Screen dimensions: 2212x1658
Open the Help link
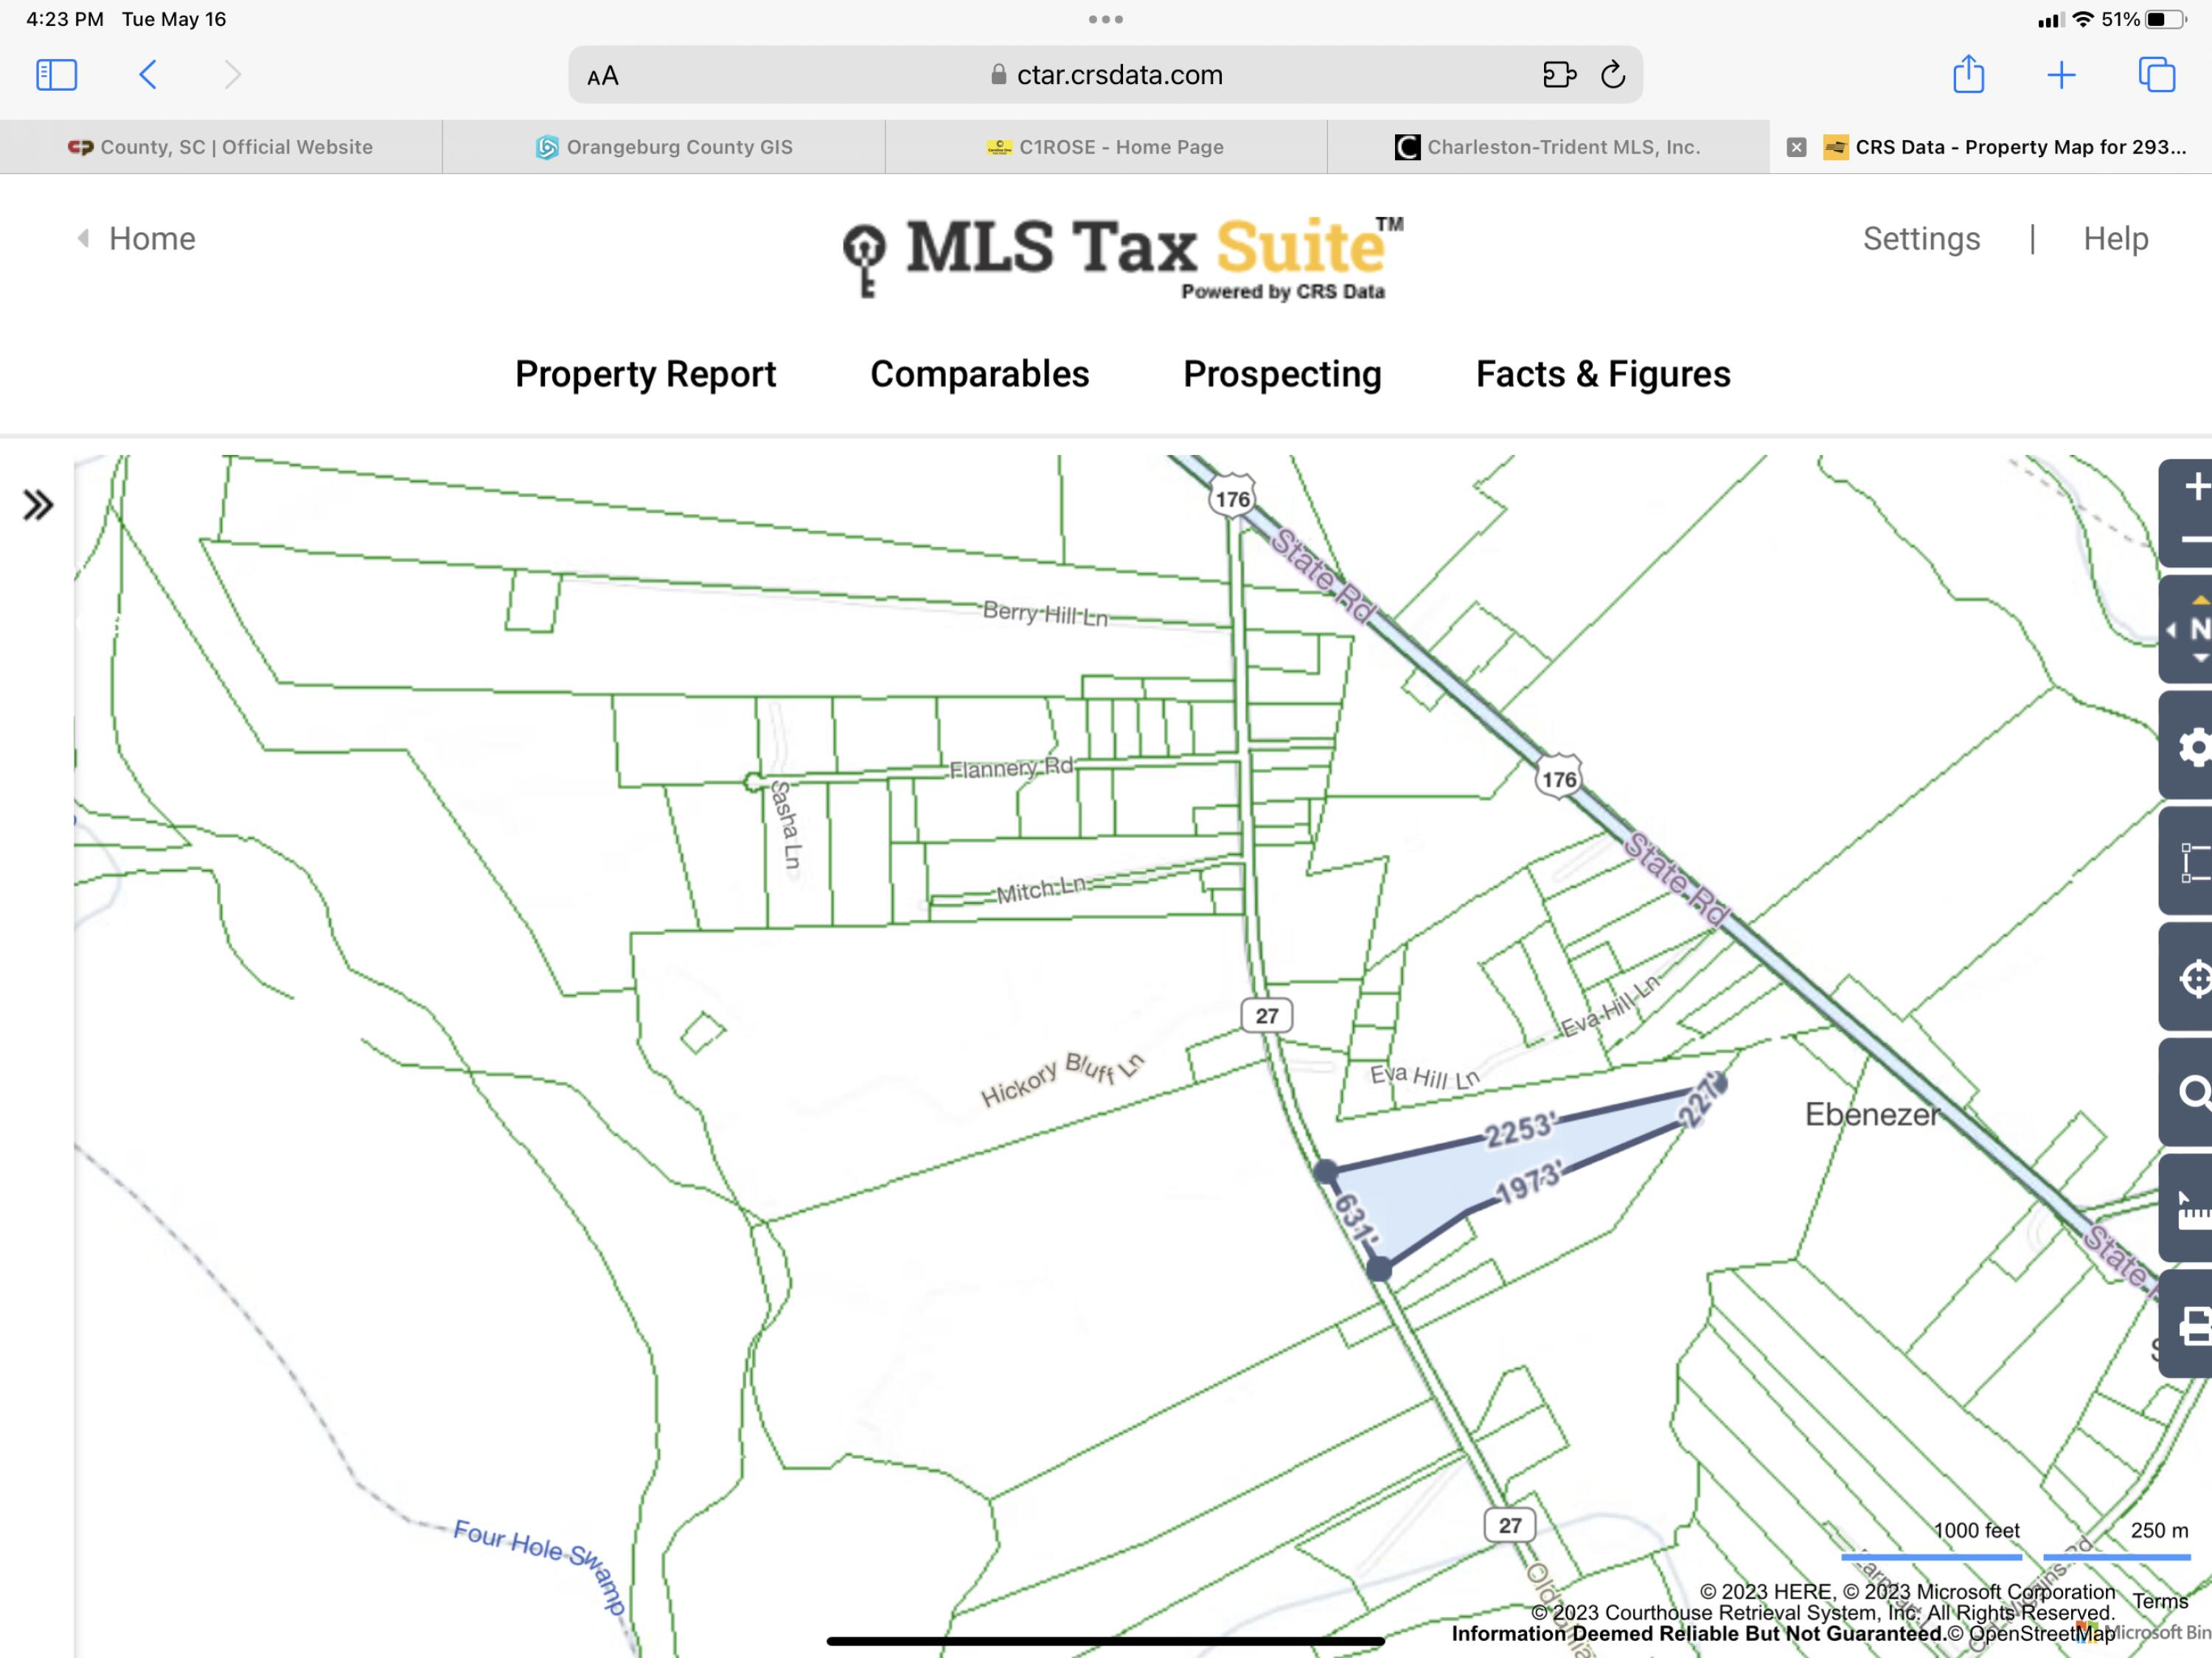(x=2115, y=239)
